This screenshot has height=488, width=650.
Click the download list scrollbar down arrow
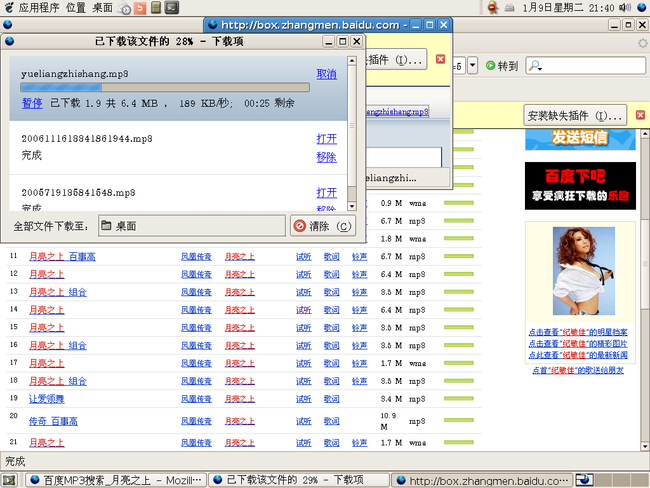tap(352, 206)
